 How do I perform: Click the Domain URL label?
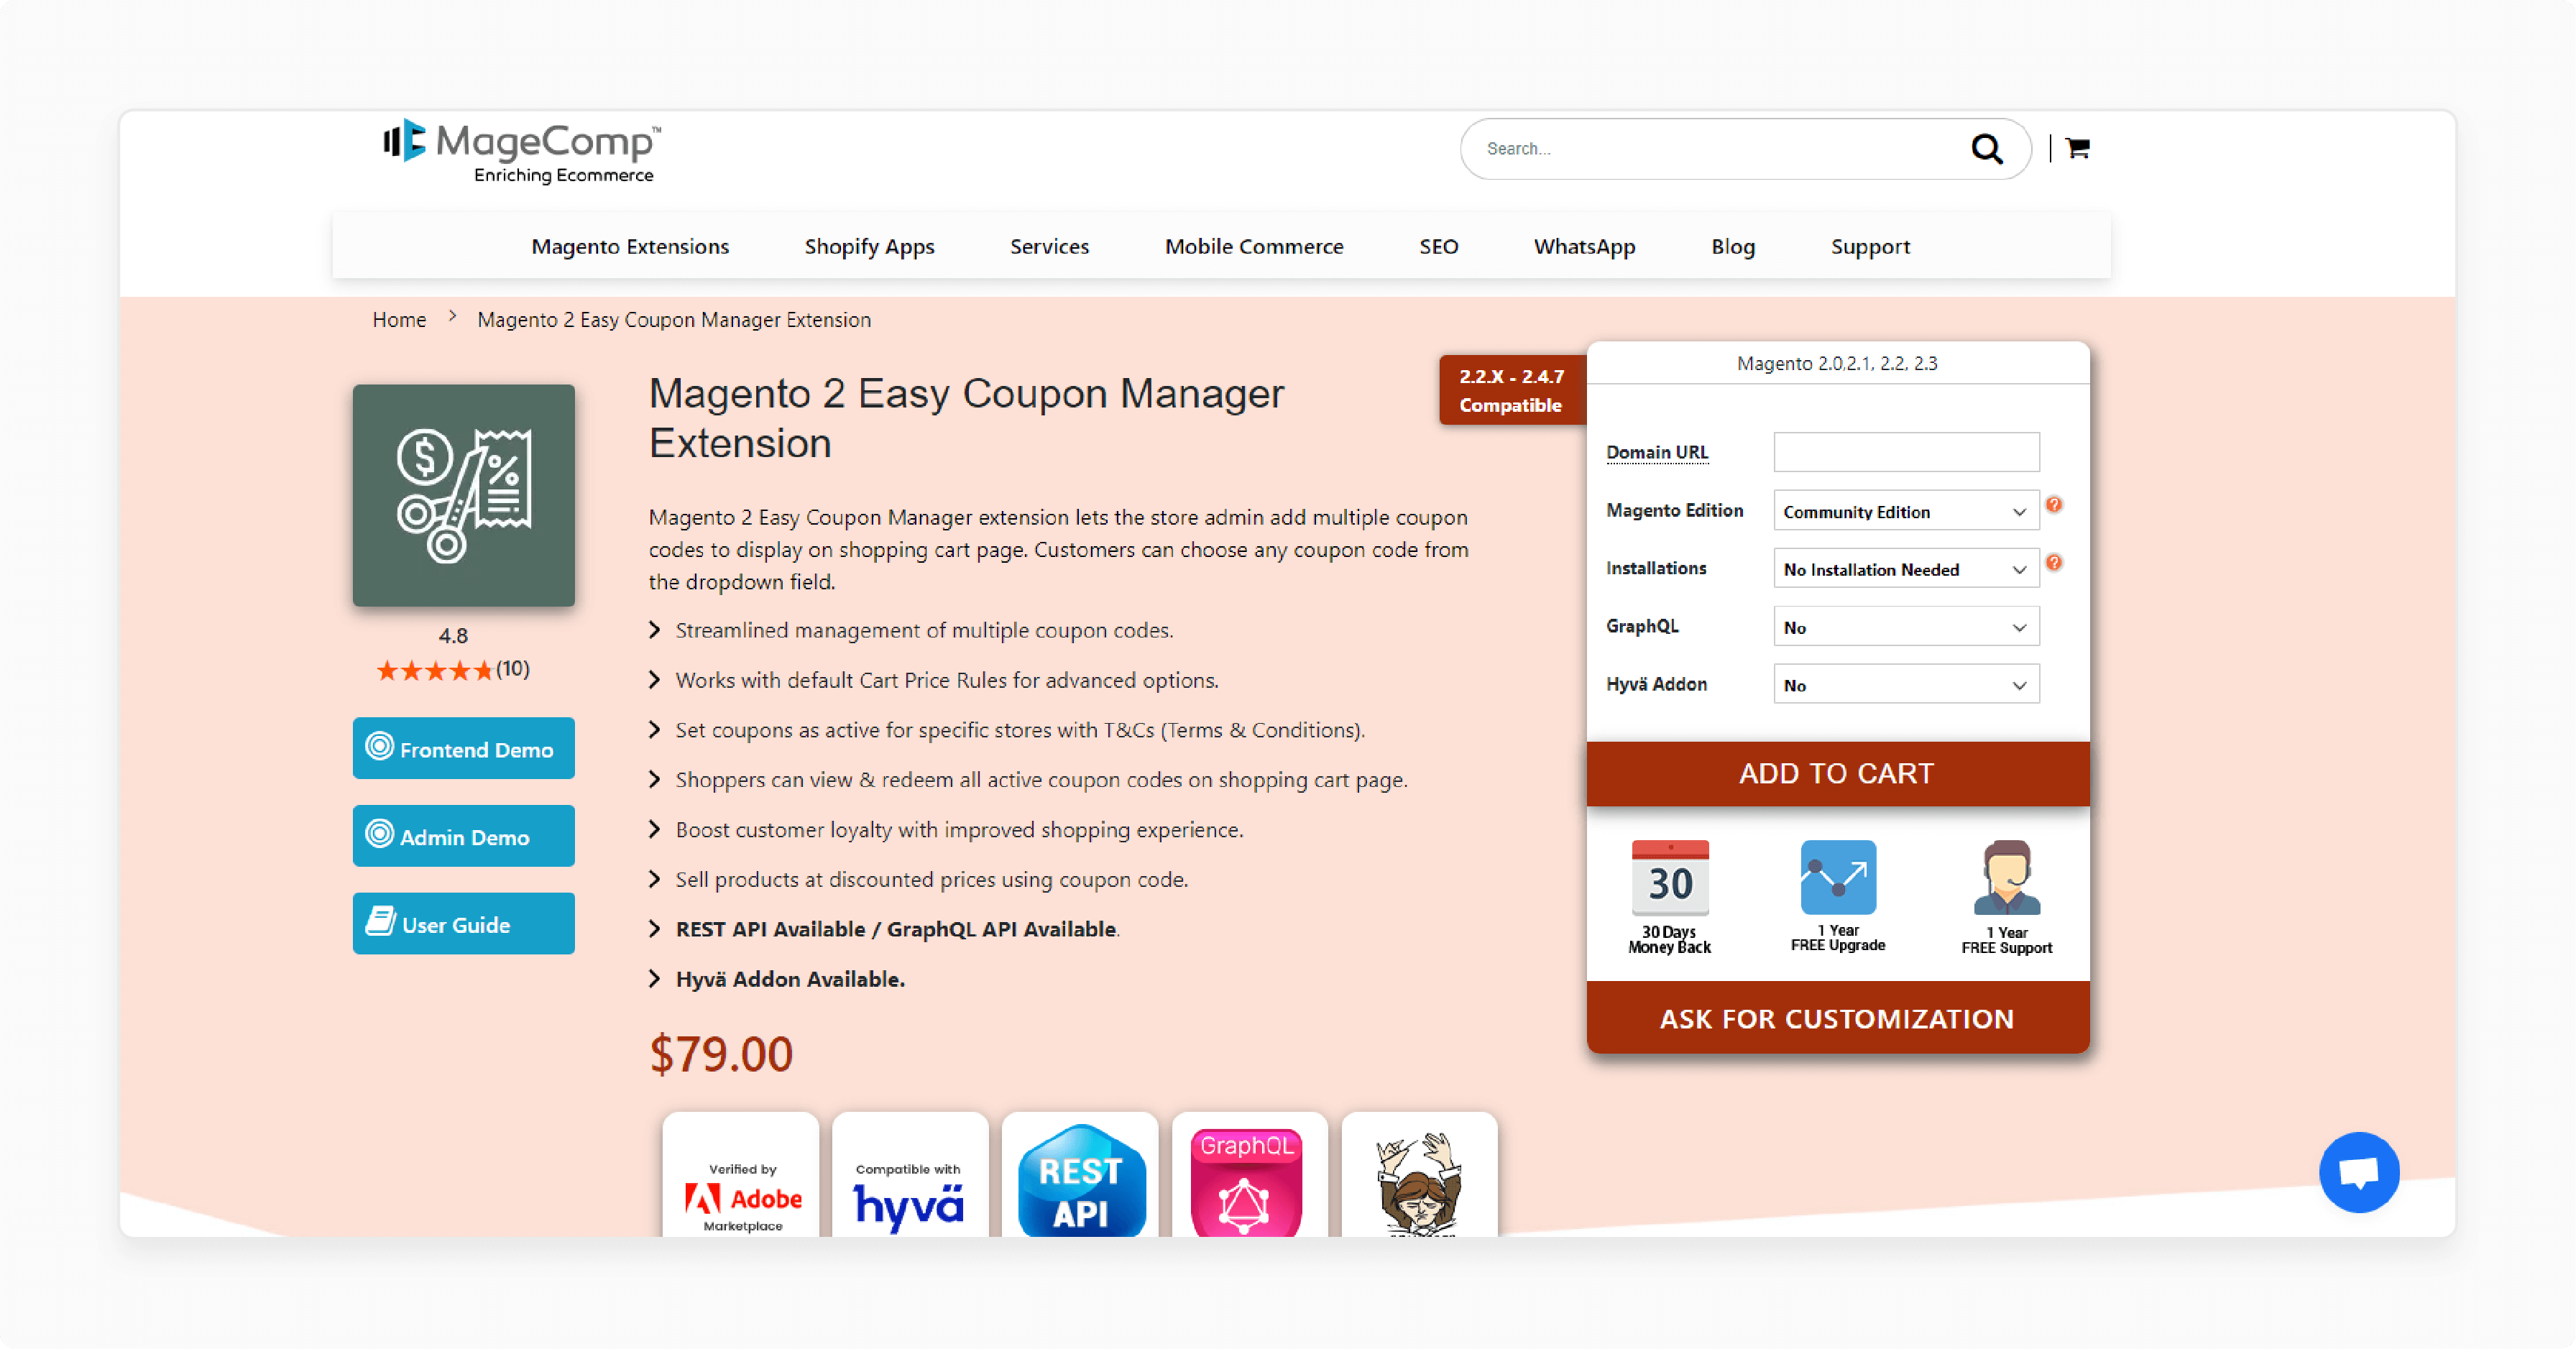[1657, 453]
